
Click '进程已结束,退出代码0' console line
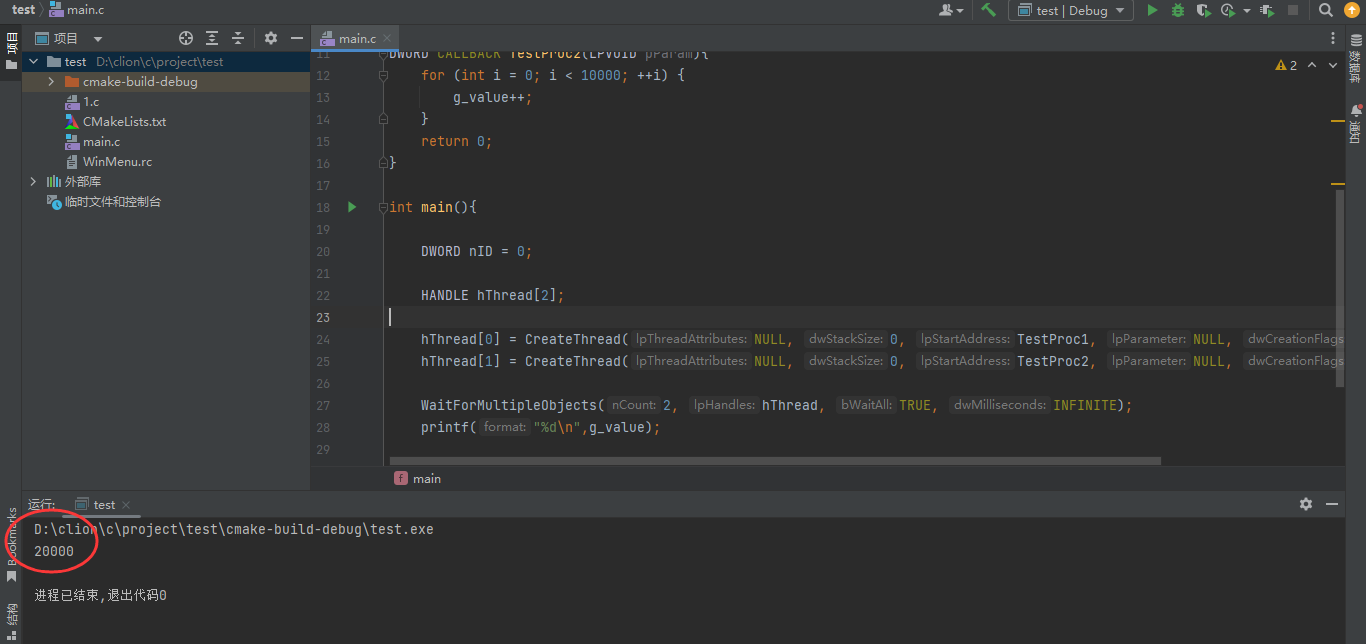(x=100, y=595)
